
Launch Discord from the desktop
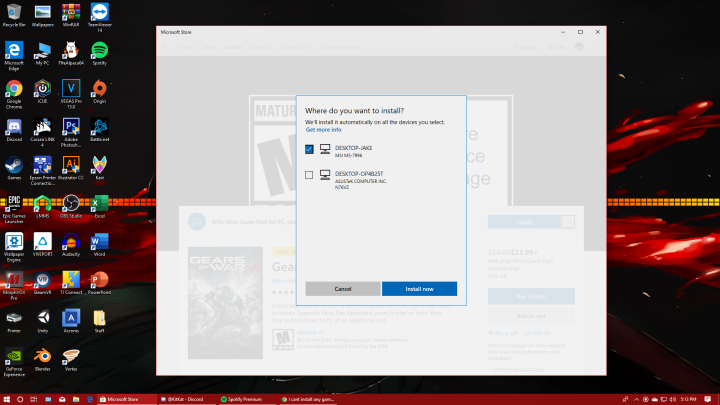14,127
